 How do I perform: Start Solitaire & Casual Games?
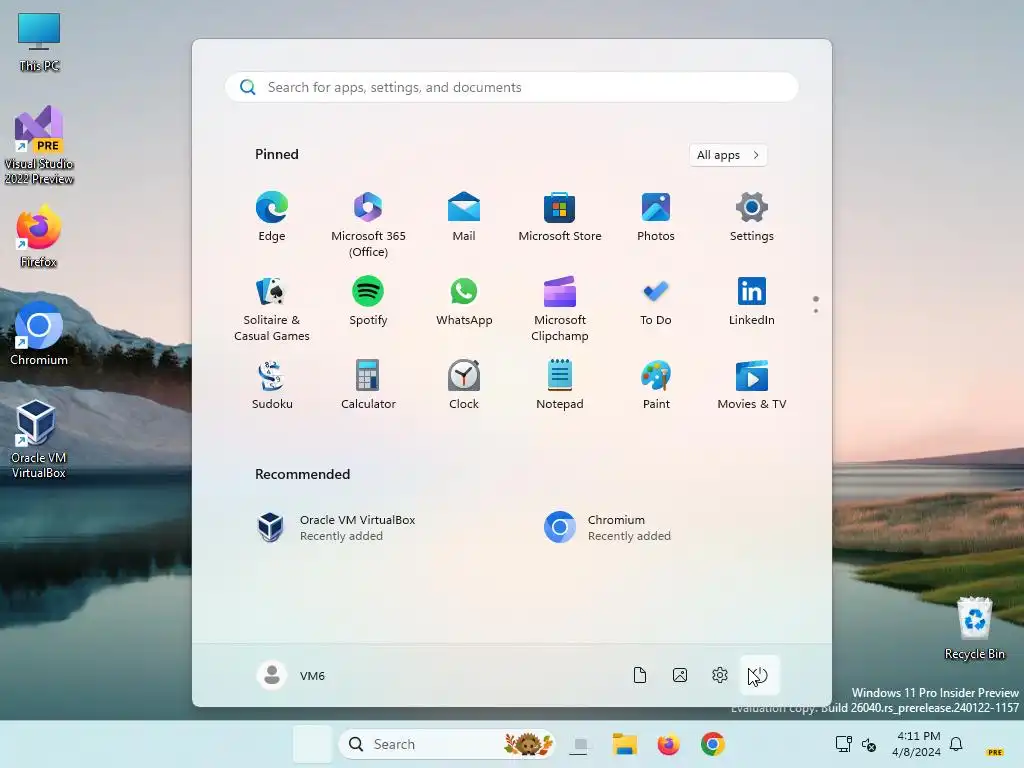(x=272, y=309)
